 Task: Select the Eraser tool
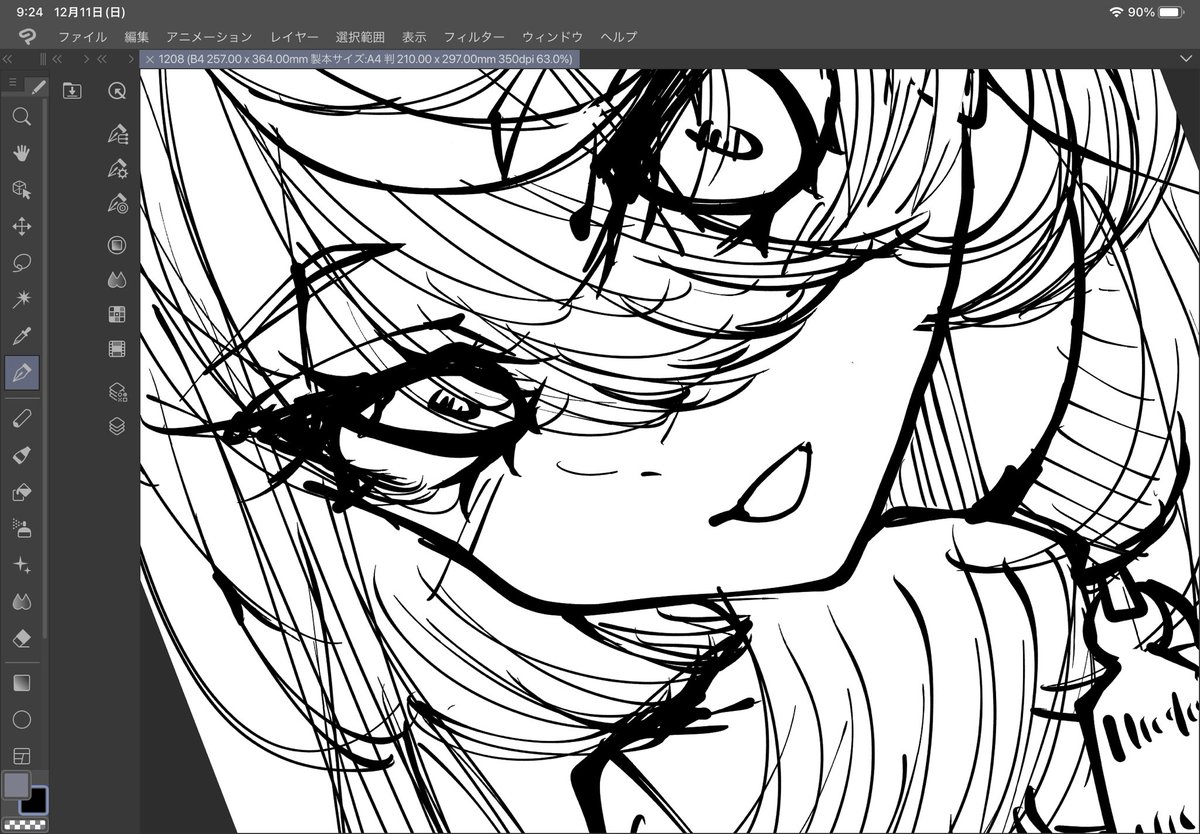[x=21, y=638]
